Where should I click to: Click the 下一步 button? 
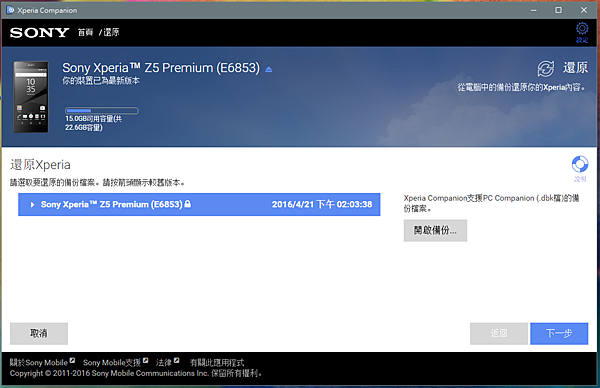click(x=559, y=333)
